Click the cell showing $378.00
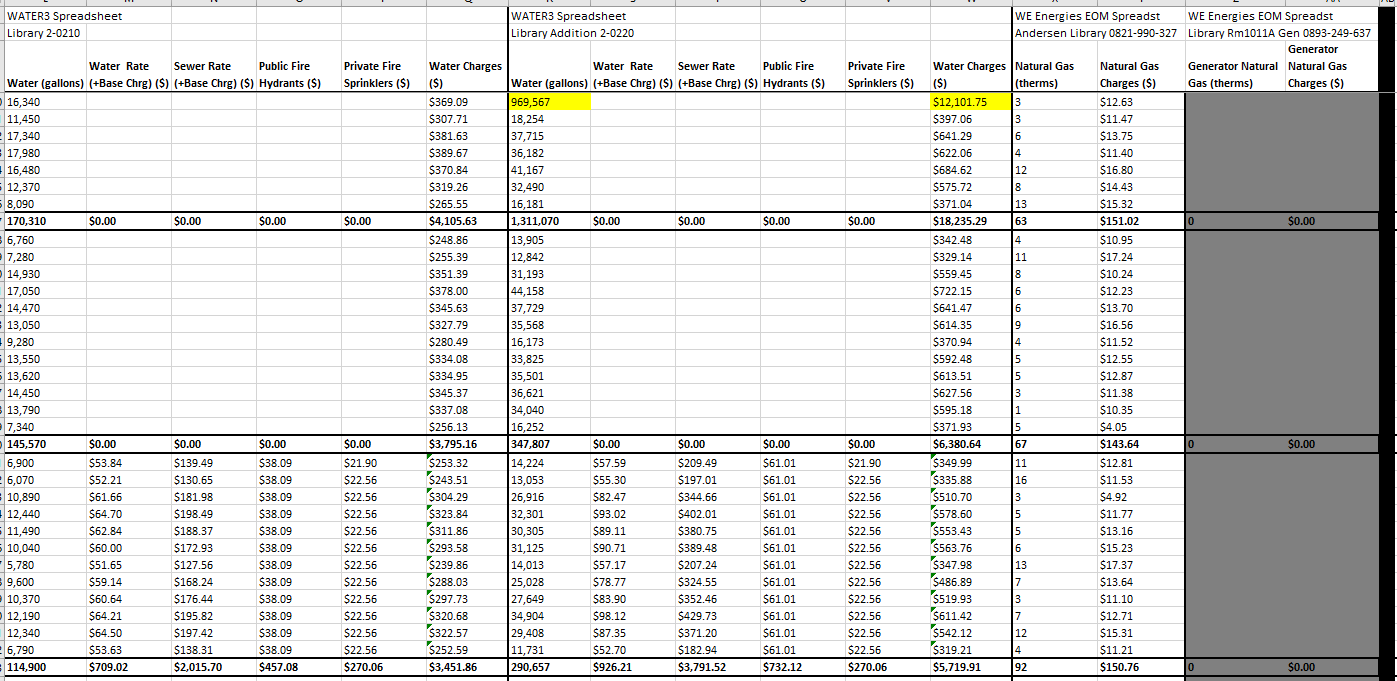Screen dimensions: 1397x681 (x=467, y=291)
